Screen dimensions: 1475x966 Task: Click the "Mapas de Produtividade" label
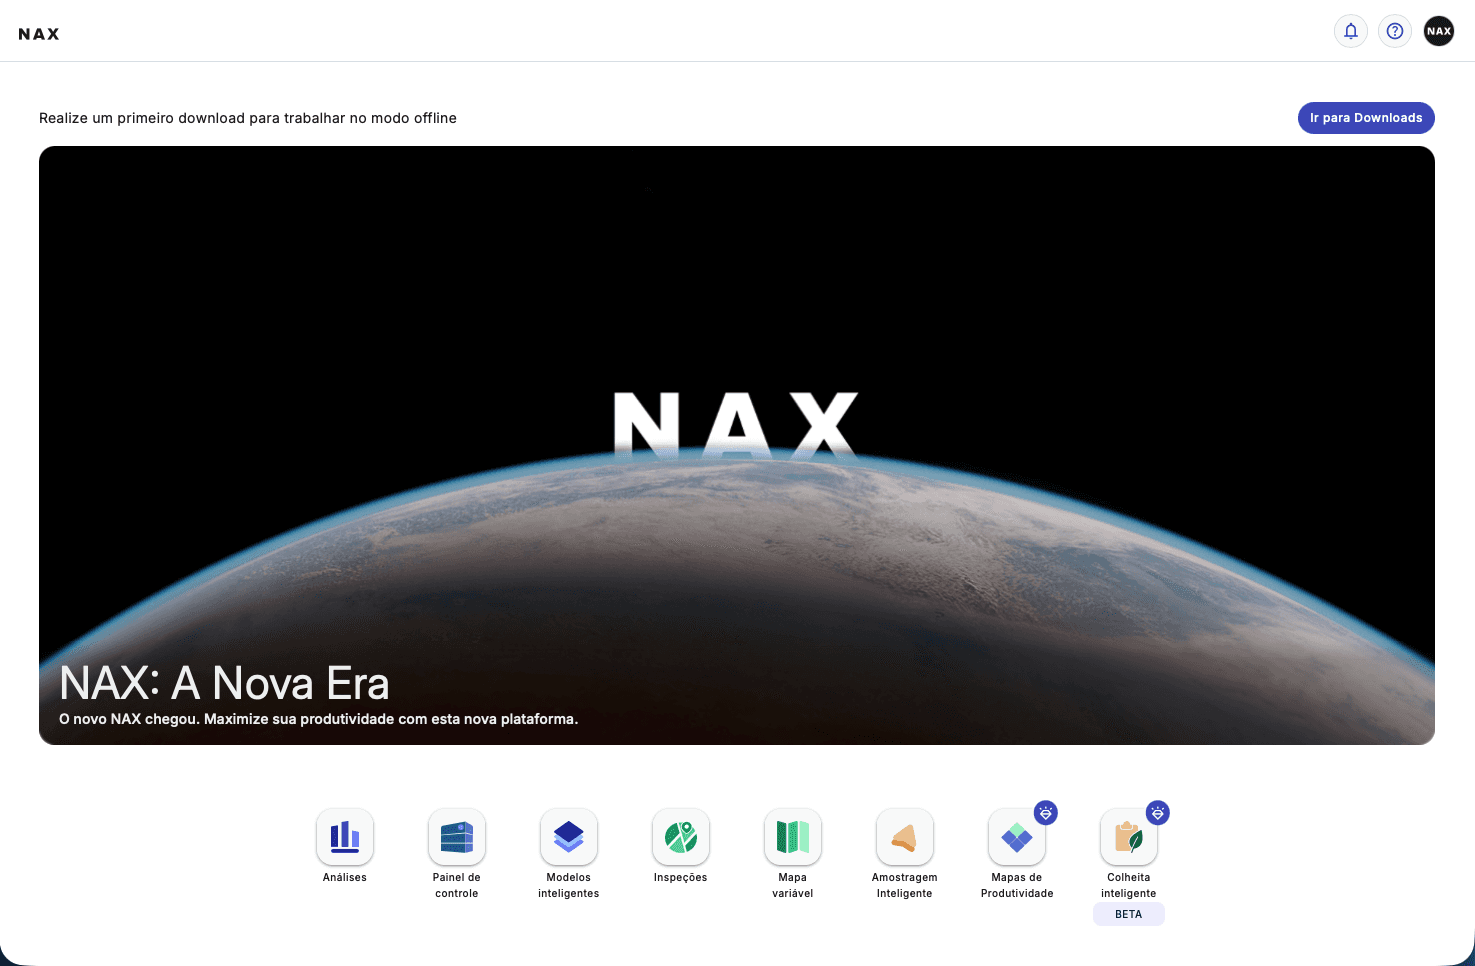click(1017, 885)
